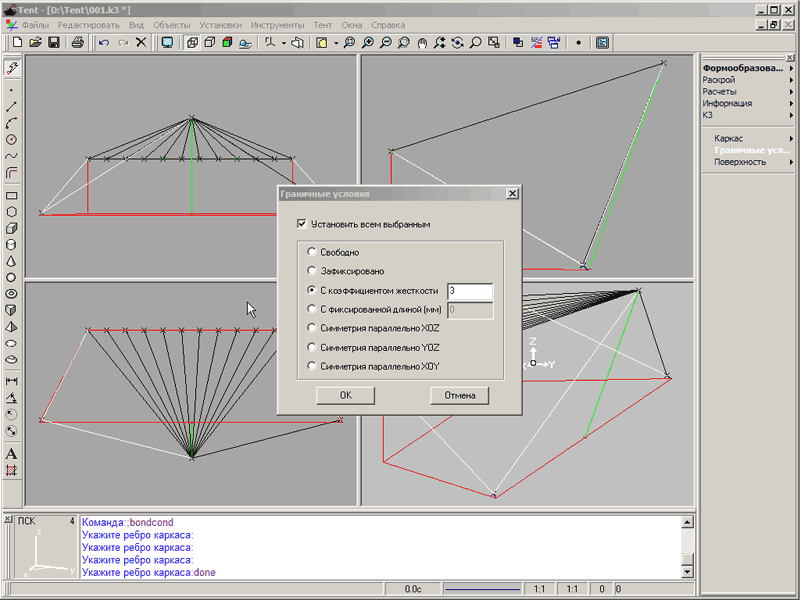800x600 pixels.
Task: Select the arc drawing tool in the left toolbar
Action: (x=11, y=123)
